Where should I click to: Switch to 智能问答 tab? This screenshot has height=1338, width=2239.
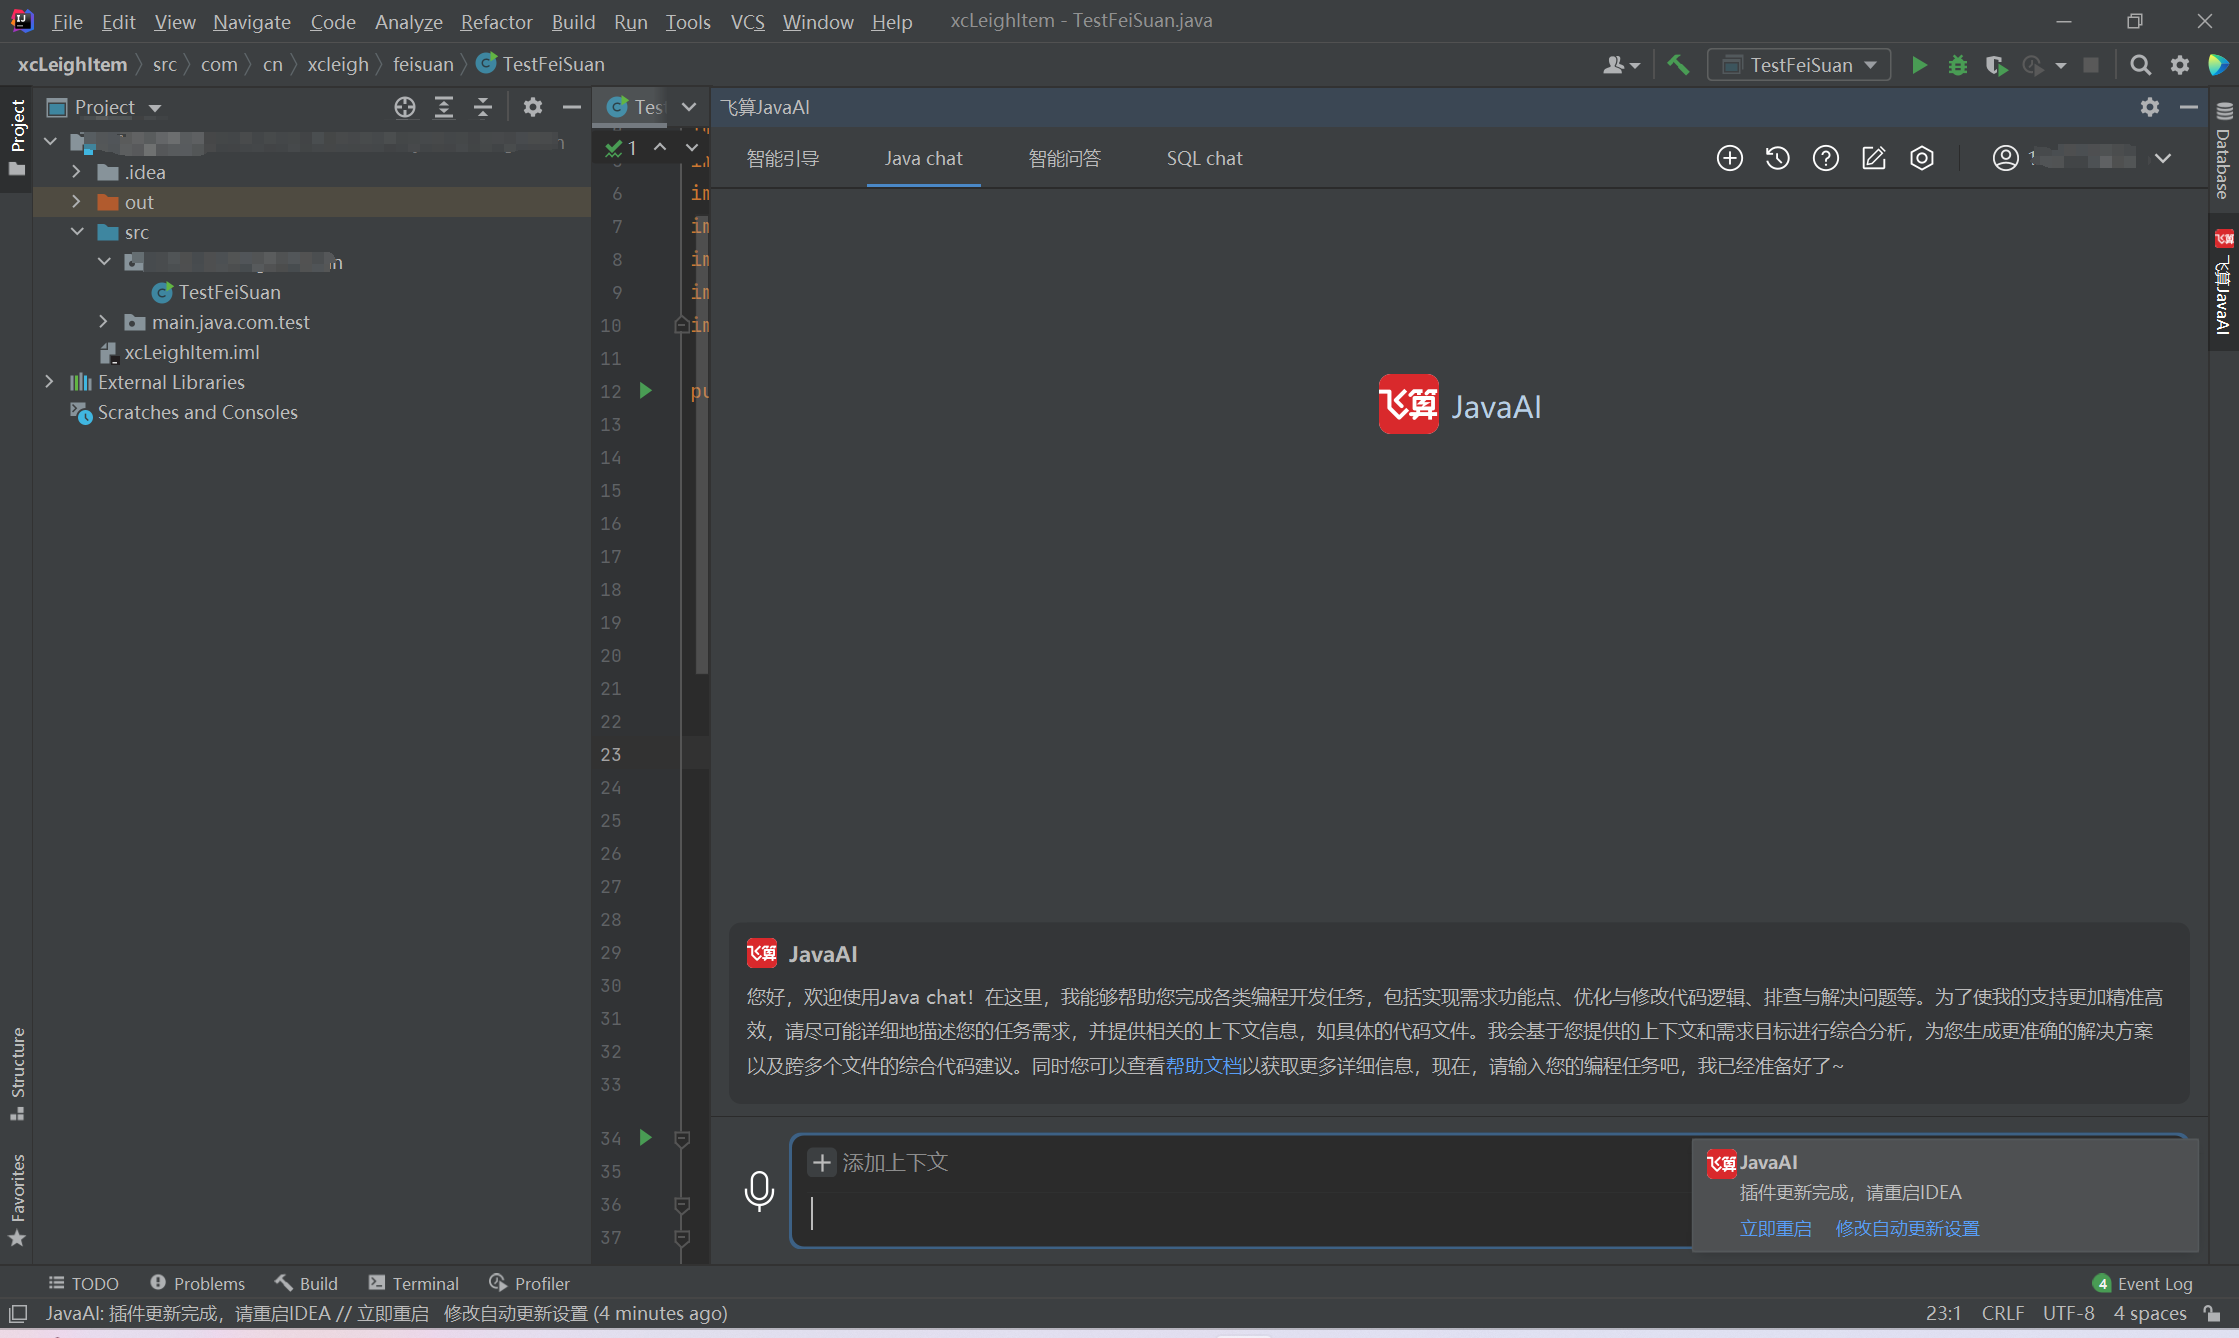click(x=1064, y=158)
